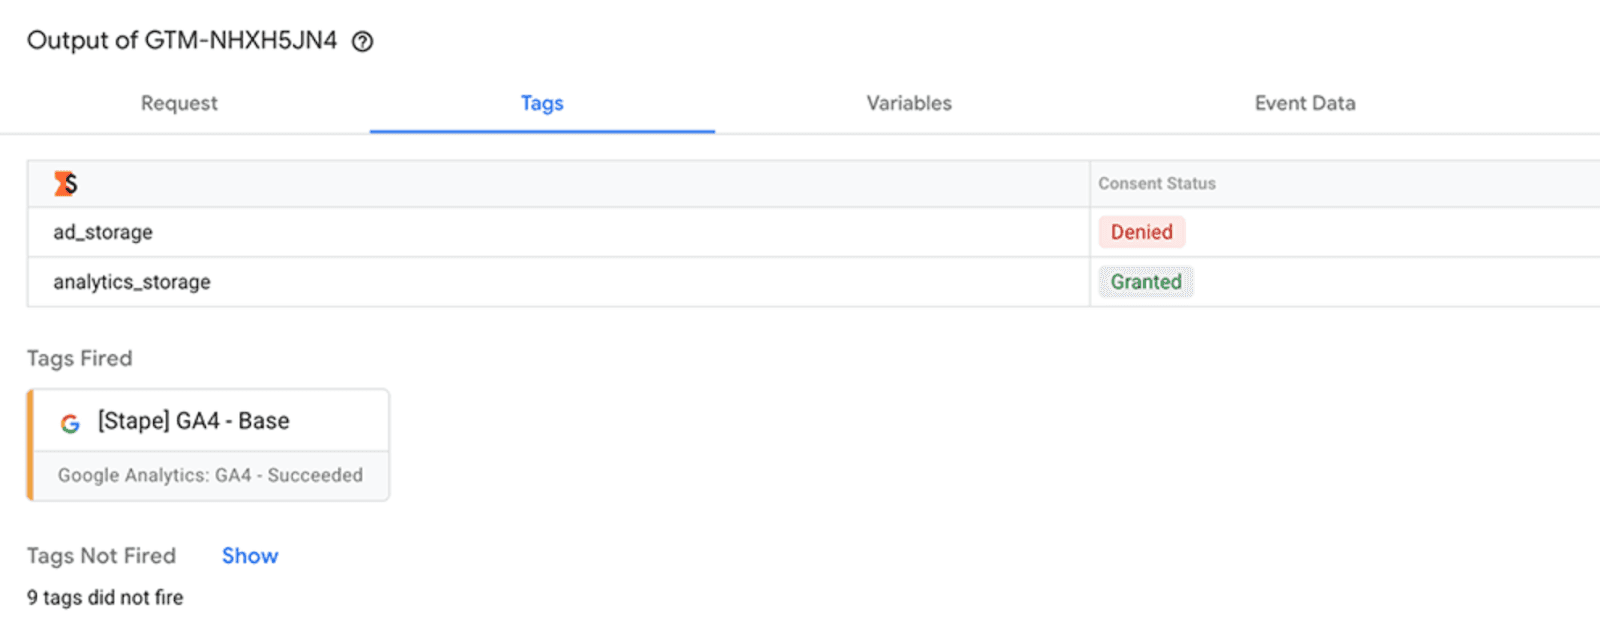
Task: Click the Tags Not Fired section heading
Action: (101, 556)
